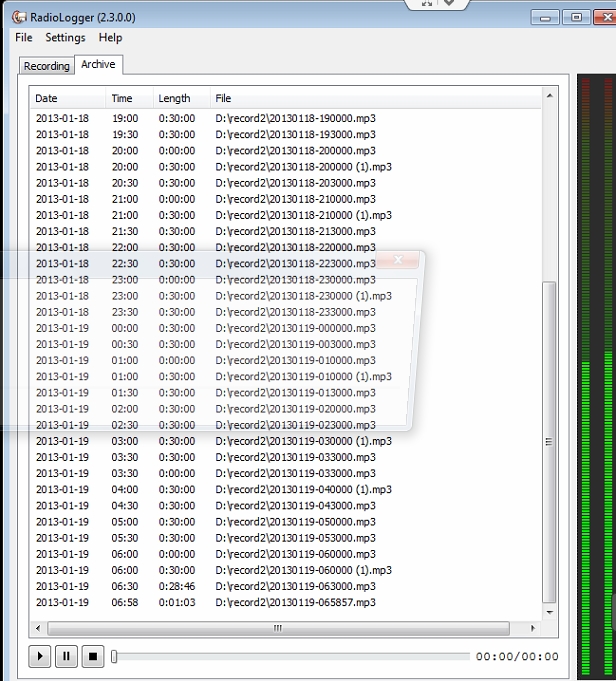Open the Settings menu
The height and width of the screenshot is (681, 616).
65,38
